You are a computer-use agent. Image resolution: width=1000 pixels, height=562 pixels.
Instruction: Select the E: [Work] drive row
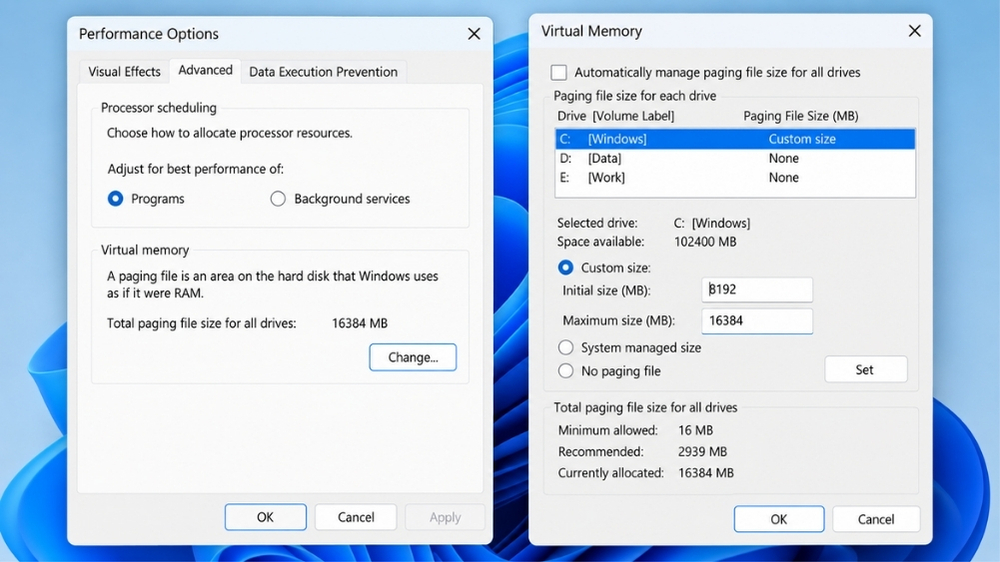tap(735, 177)
